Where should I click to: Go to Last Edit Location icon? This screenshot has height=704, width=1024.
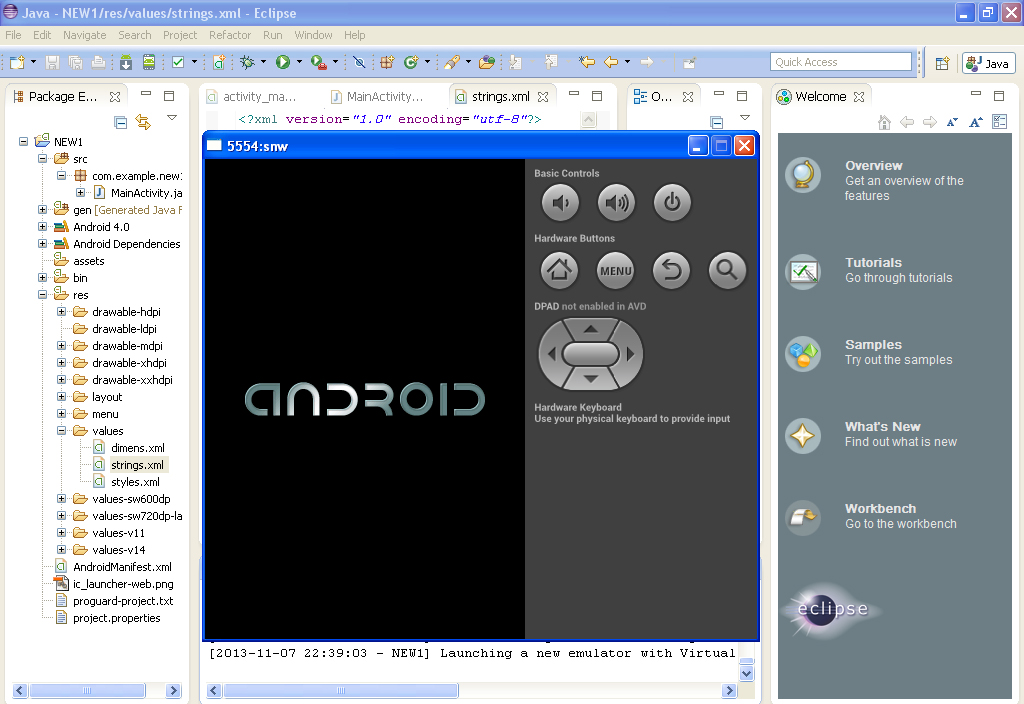[x=587, y=62]
